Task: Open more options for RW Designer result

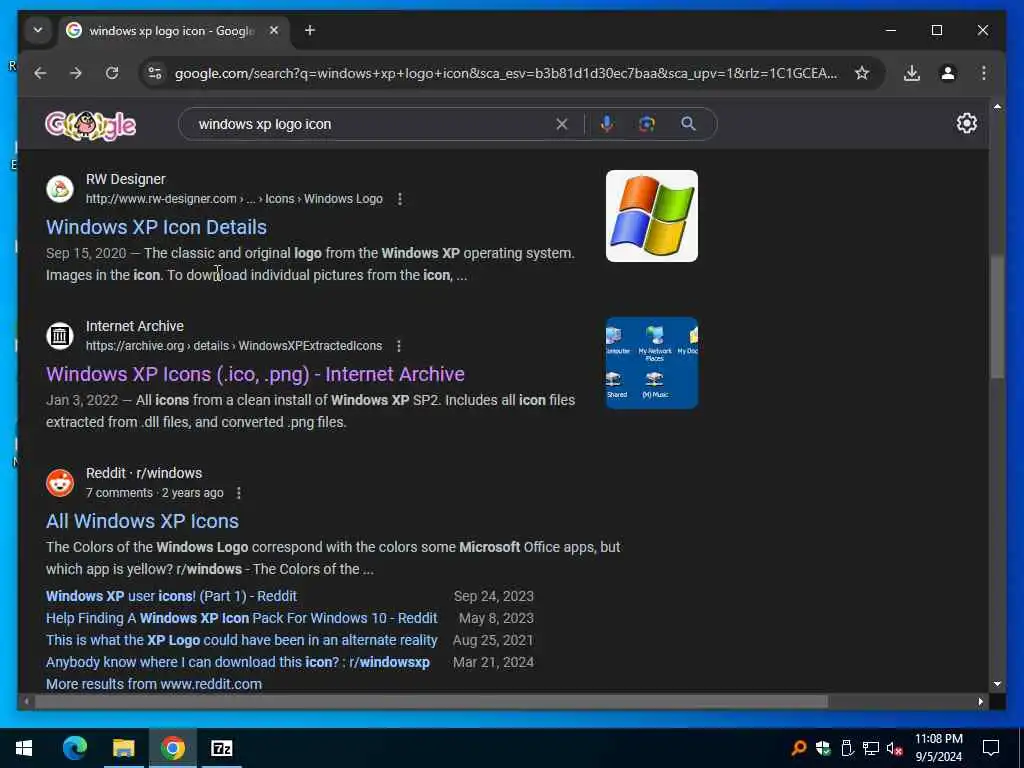Action: pyautogui.click(x=400, y=199)
